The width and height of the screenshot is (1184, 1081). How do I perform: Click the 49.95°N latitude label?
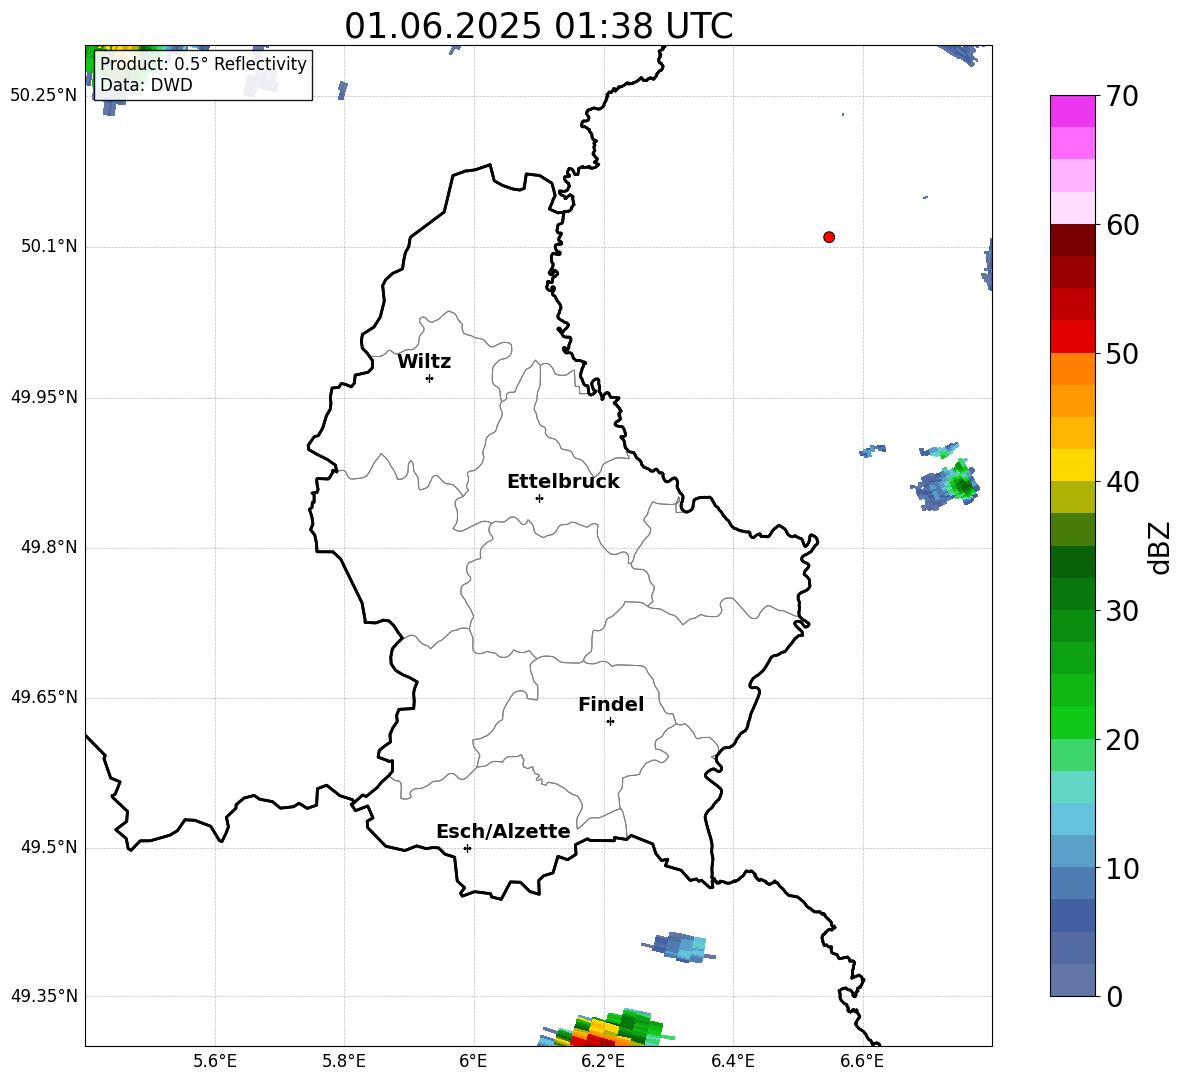(x=44, y=397)
